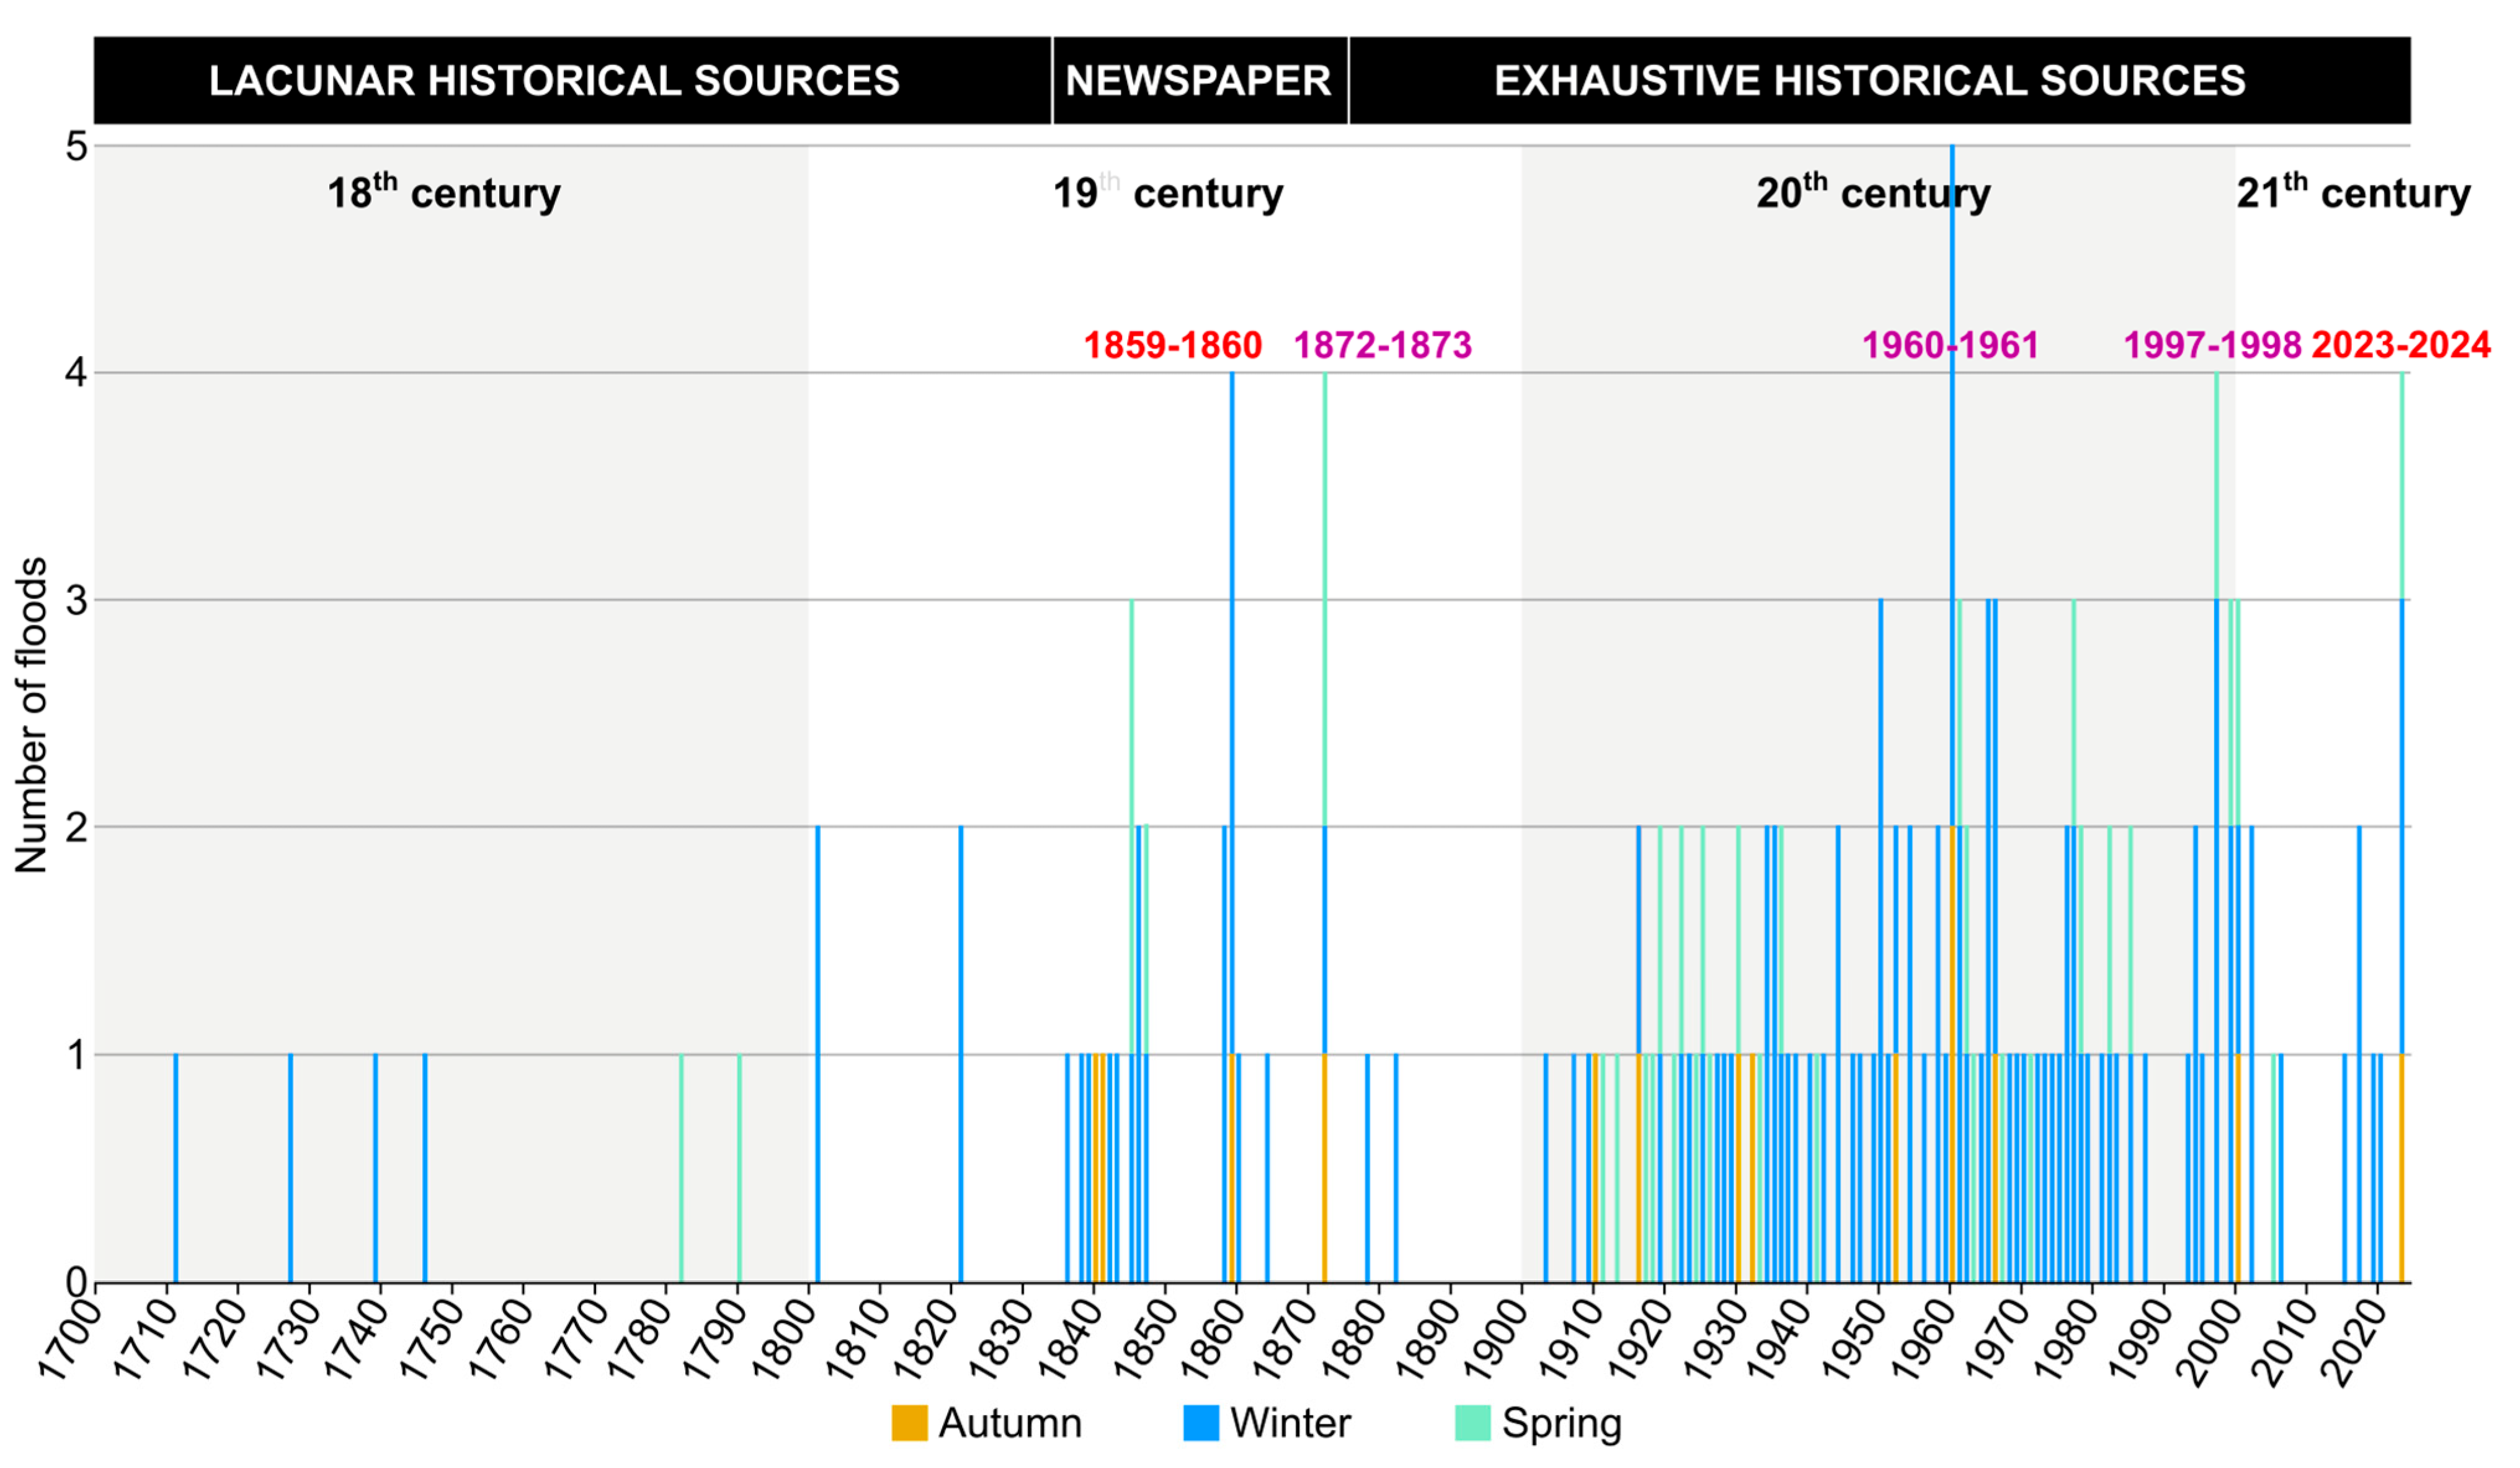The height and width of the screenshot is (1468, 2520).
Task: Click the Autumn orange legend swatch
Action: [909, 1423]
